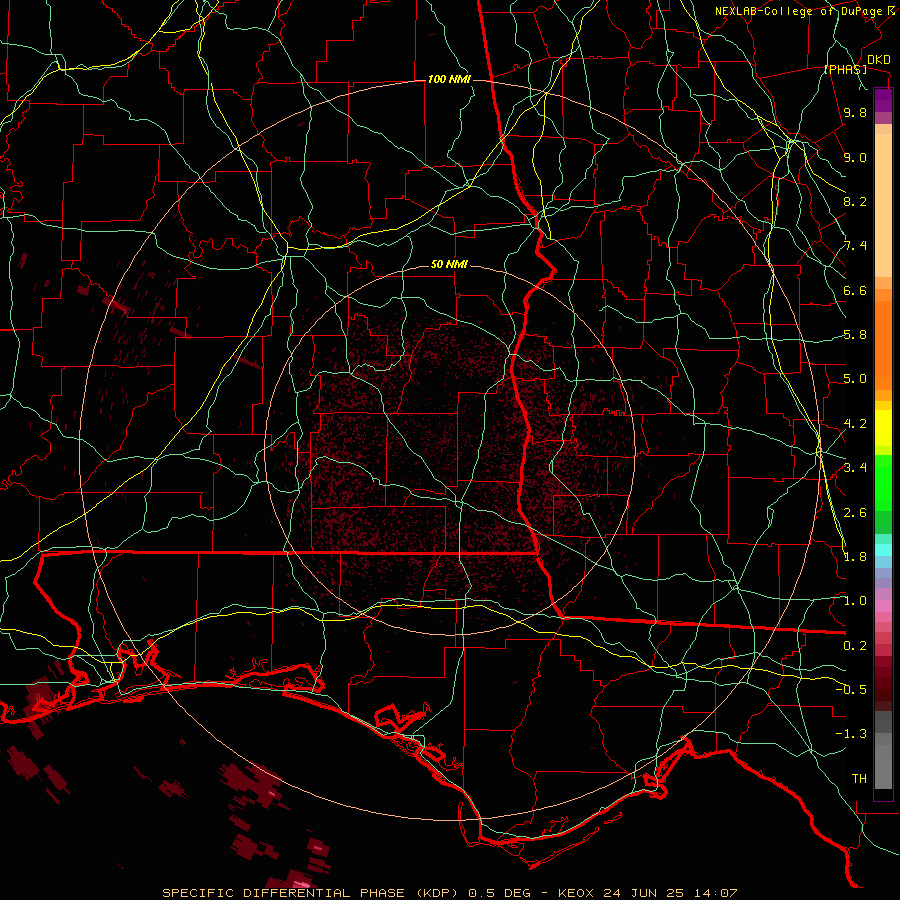Click the 0.2 scale value
The image size is (900, 900).
click(x=855, y=646)
